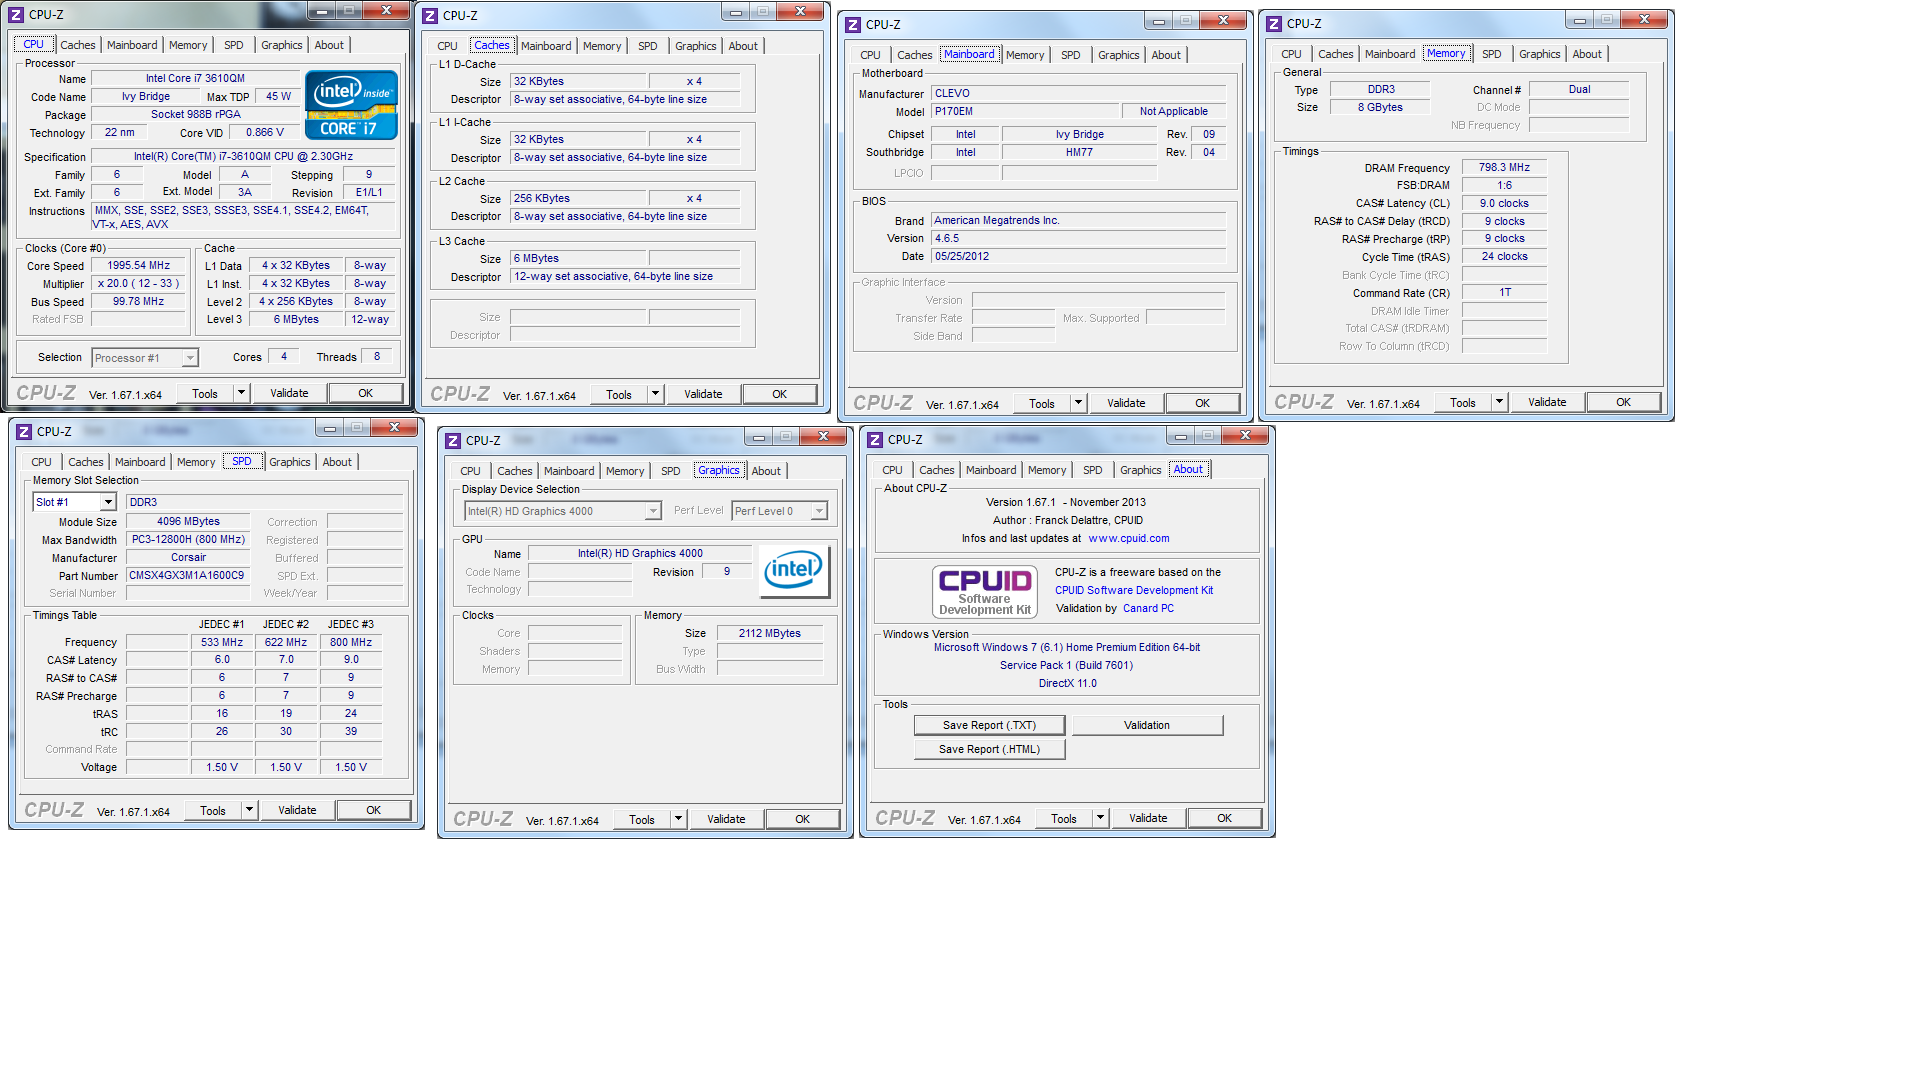Open the www.cpuid.com link

coord(1128,538)
